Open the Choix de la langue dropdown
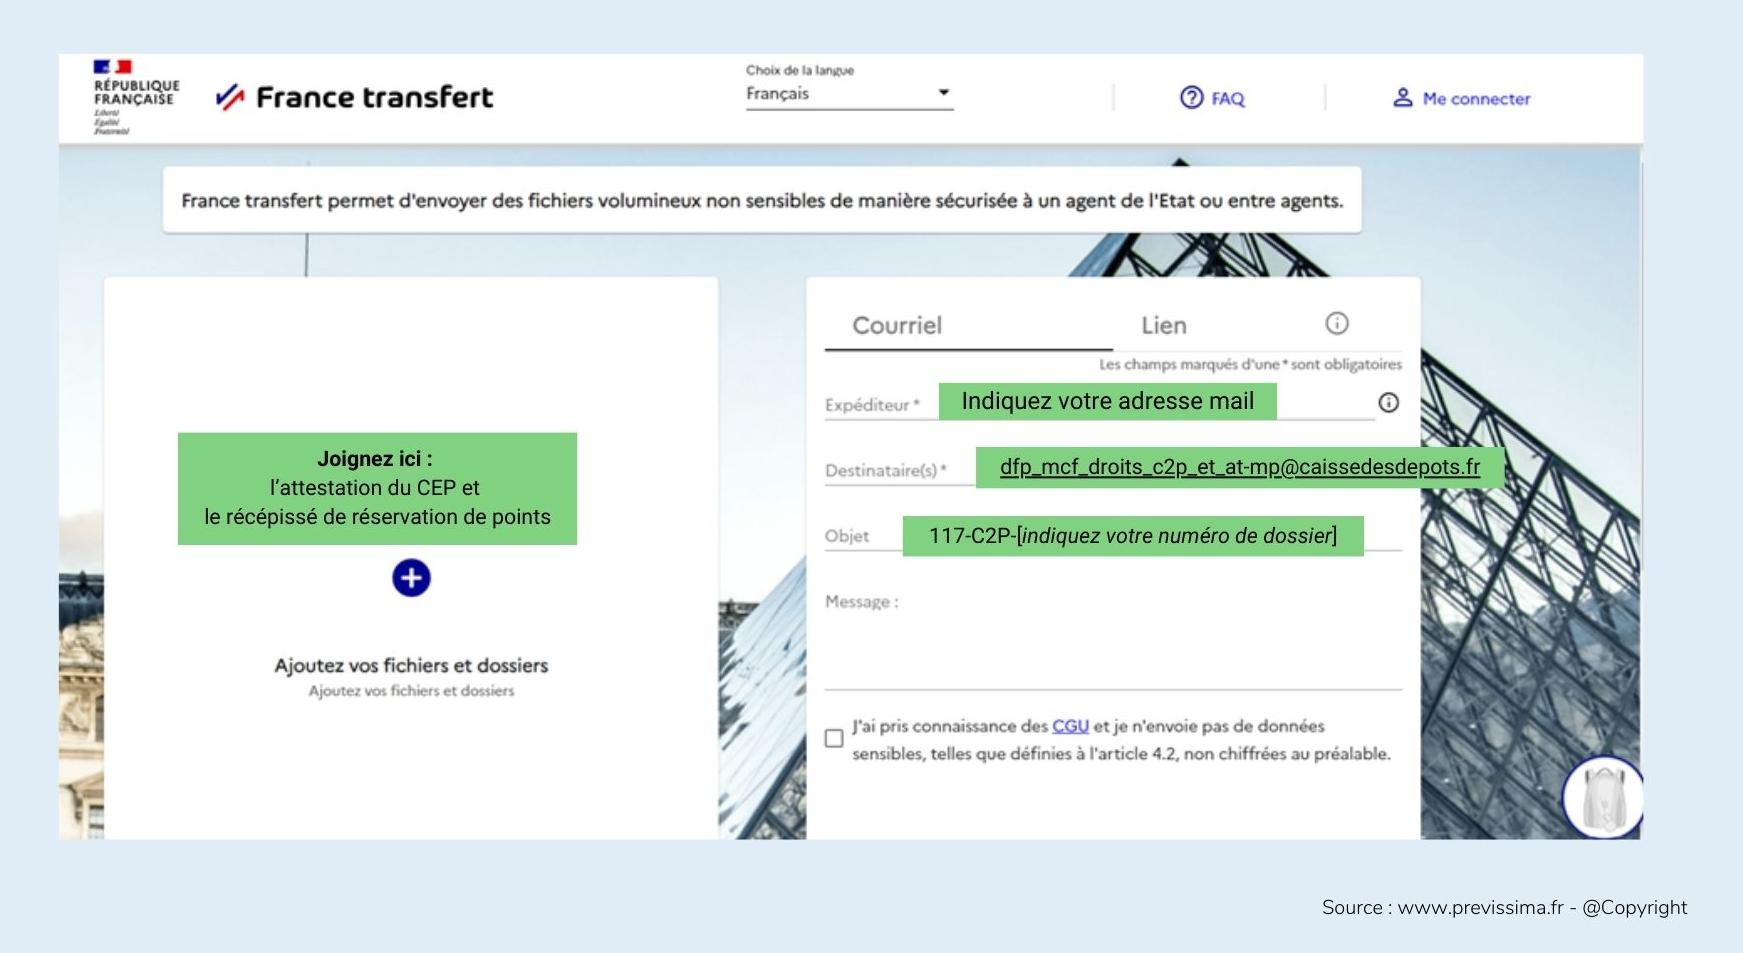This screenshot has width=1743, height=953. click(848, 94)
